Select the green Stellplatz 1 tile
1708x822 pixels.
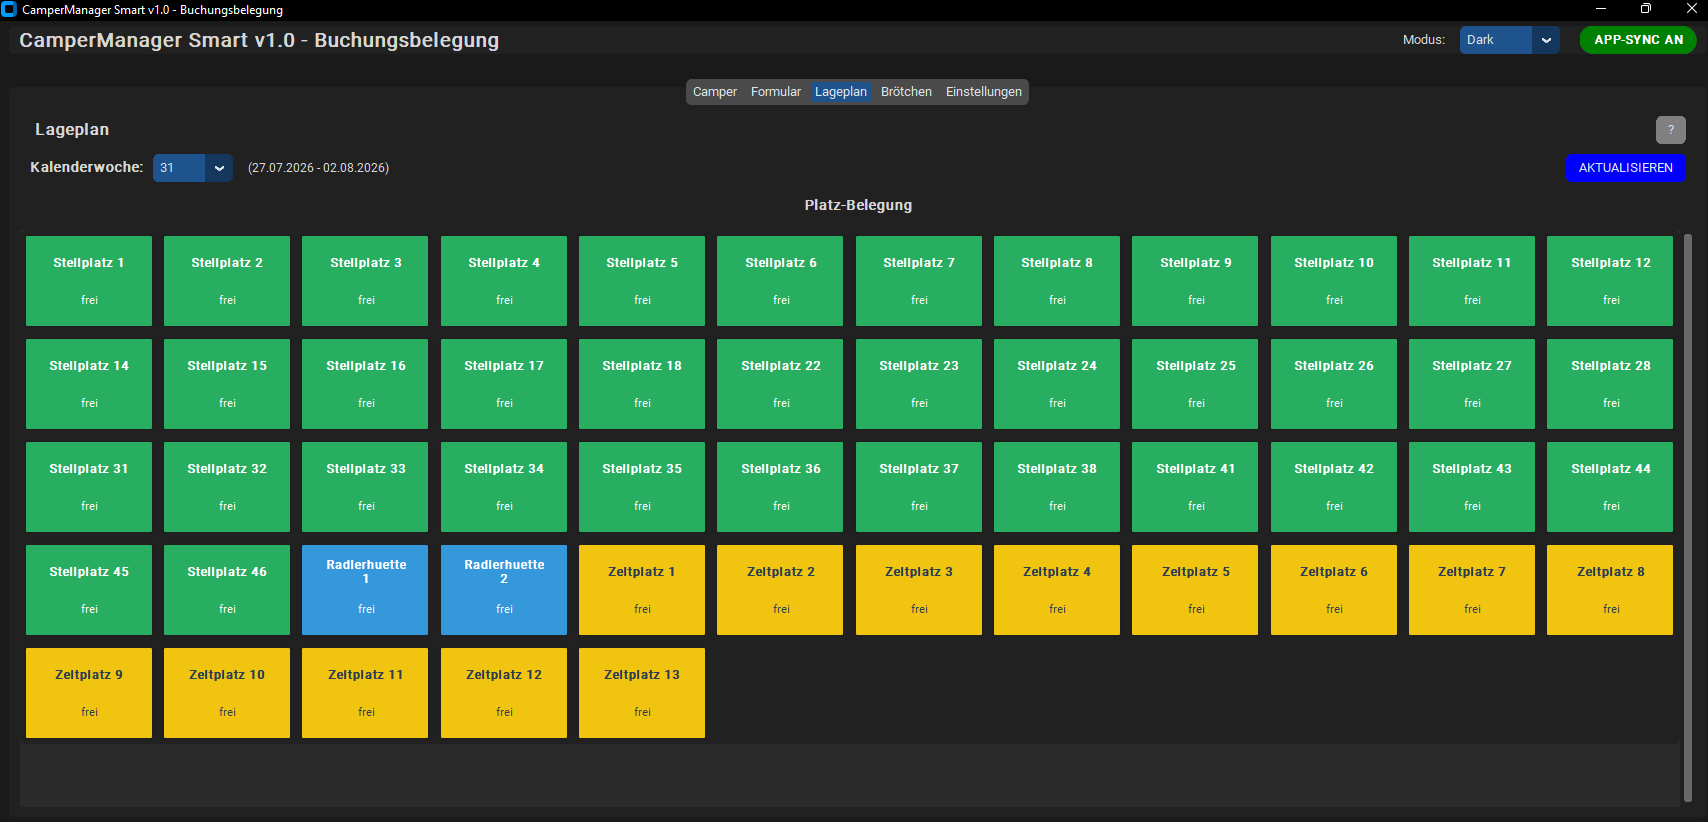89,281
